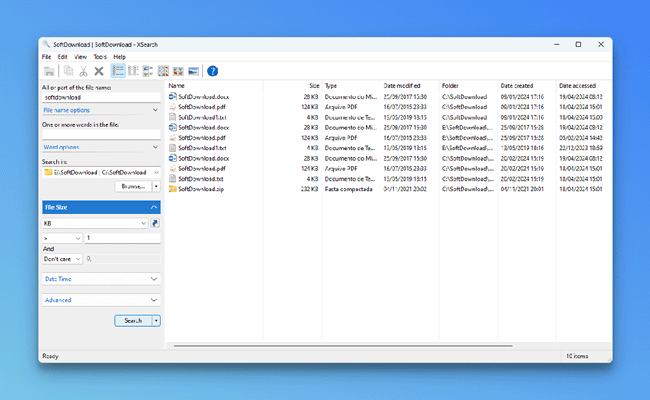Switch to Tiles view via toolbar icon
Screen dimensions: 650x400
coord(148,71)
